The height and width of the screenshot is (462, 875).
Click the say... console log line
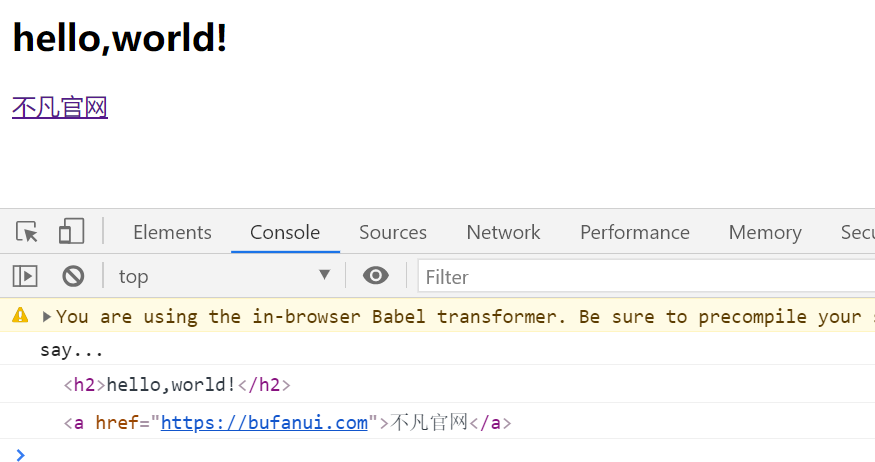(x=71, y=350)
